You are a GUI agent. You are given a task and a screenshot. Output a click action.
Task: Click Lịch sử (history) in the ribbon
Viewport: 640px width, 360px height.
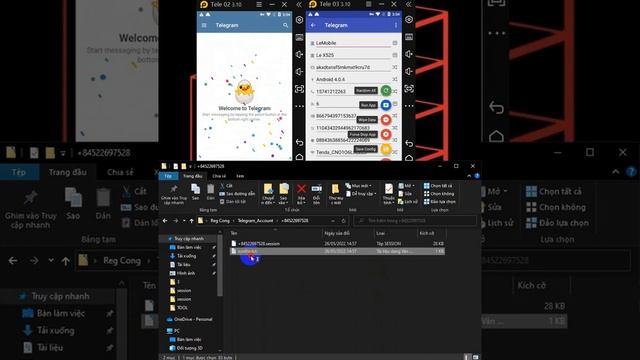pos(408,201)
